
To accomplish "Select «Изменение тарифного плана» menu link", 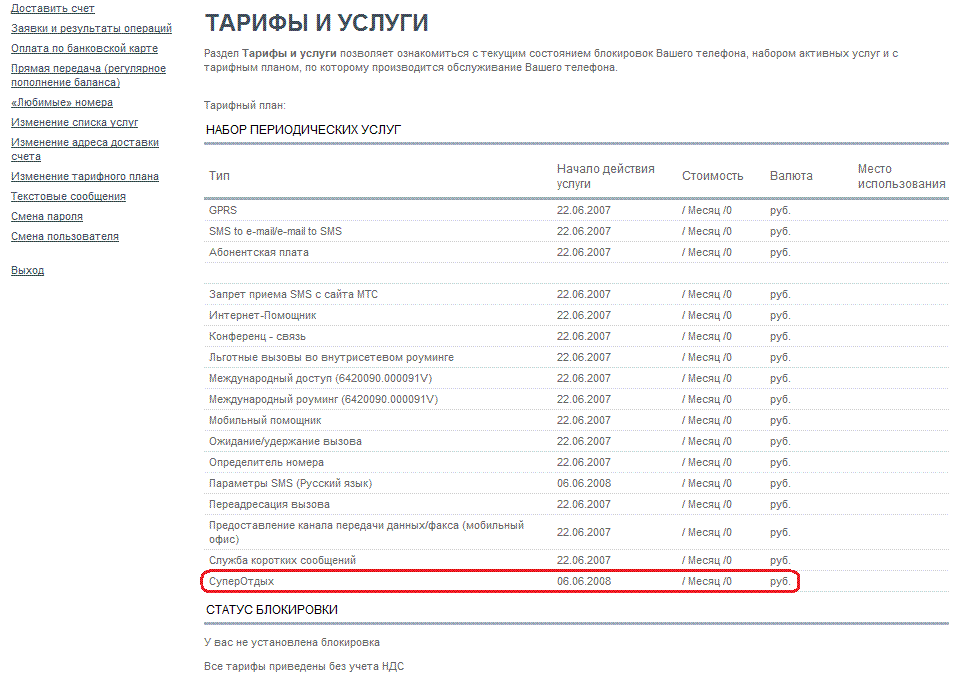I will (x=84, y=176).
